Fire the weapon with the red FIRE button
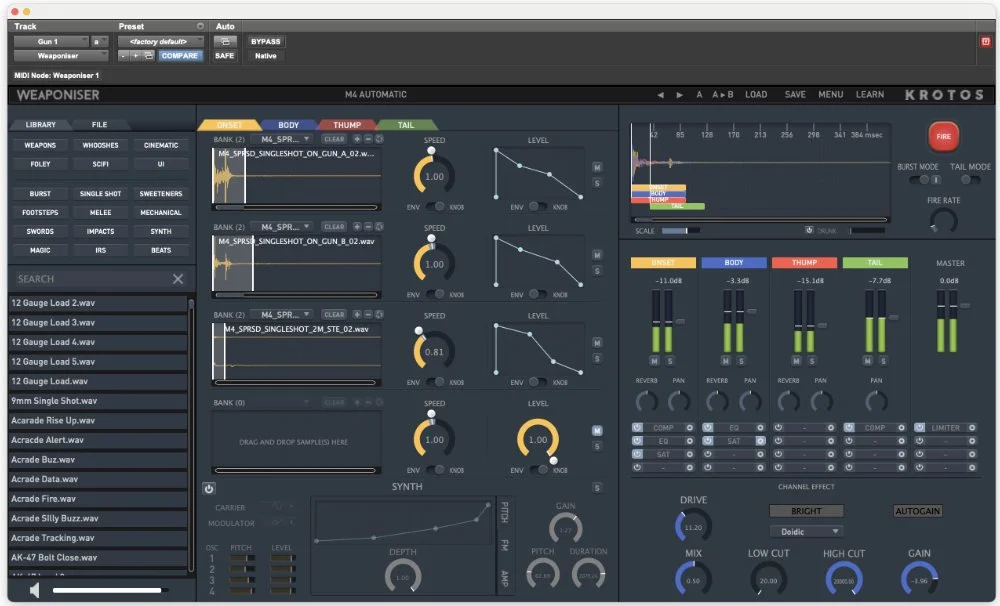 pos(943,137)
